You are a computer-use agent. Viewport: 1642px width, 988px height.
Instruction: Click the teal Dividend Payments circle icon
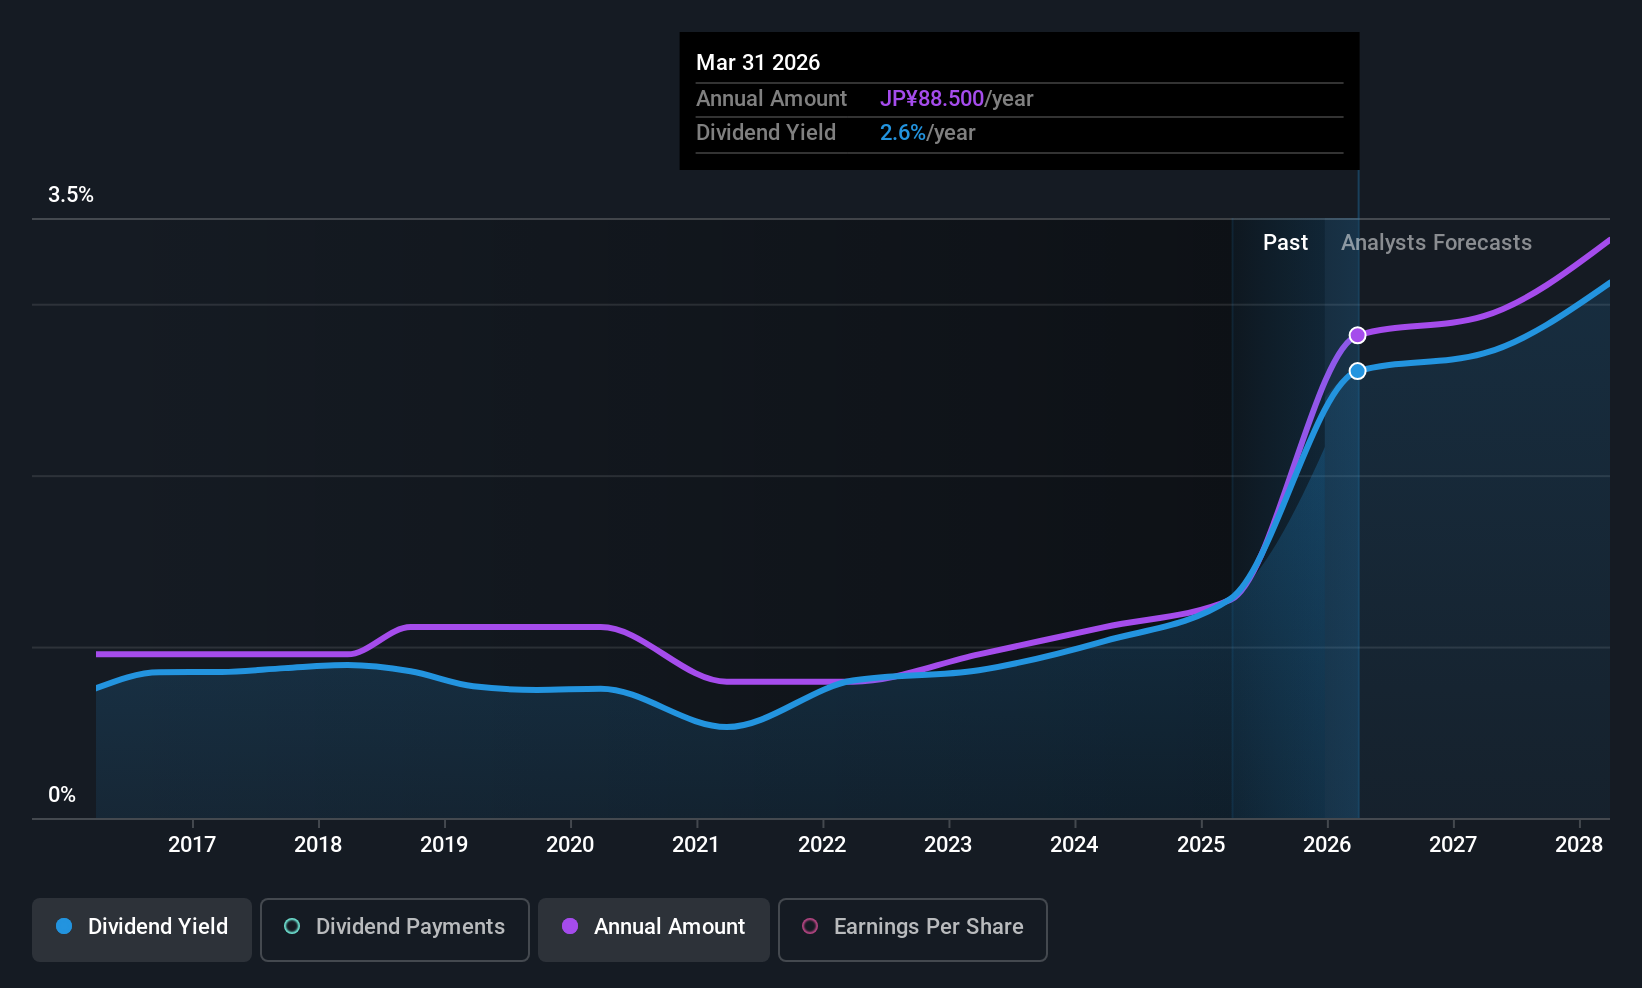point(292,927)
